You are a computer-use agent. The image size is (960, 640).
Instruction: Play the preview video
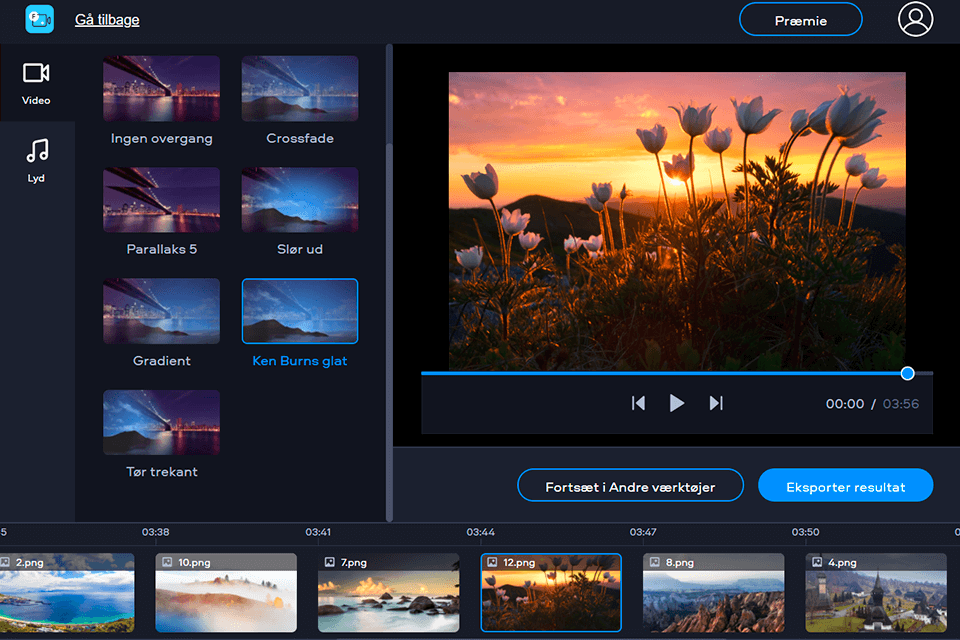pyautogui.click(x=677, y=403)
